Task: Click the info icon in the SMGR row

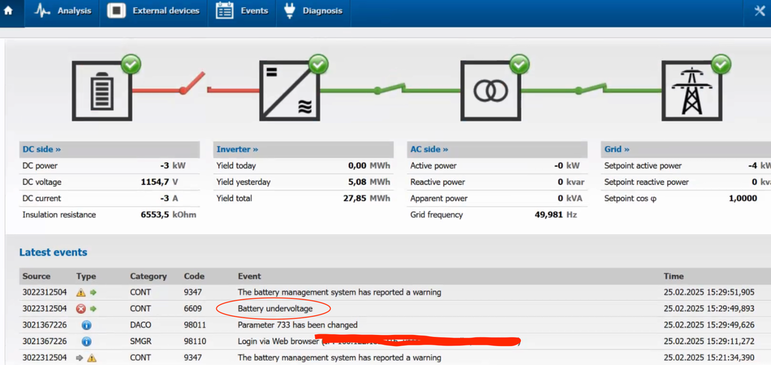Action: (86, 341)
